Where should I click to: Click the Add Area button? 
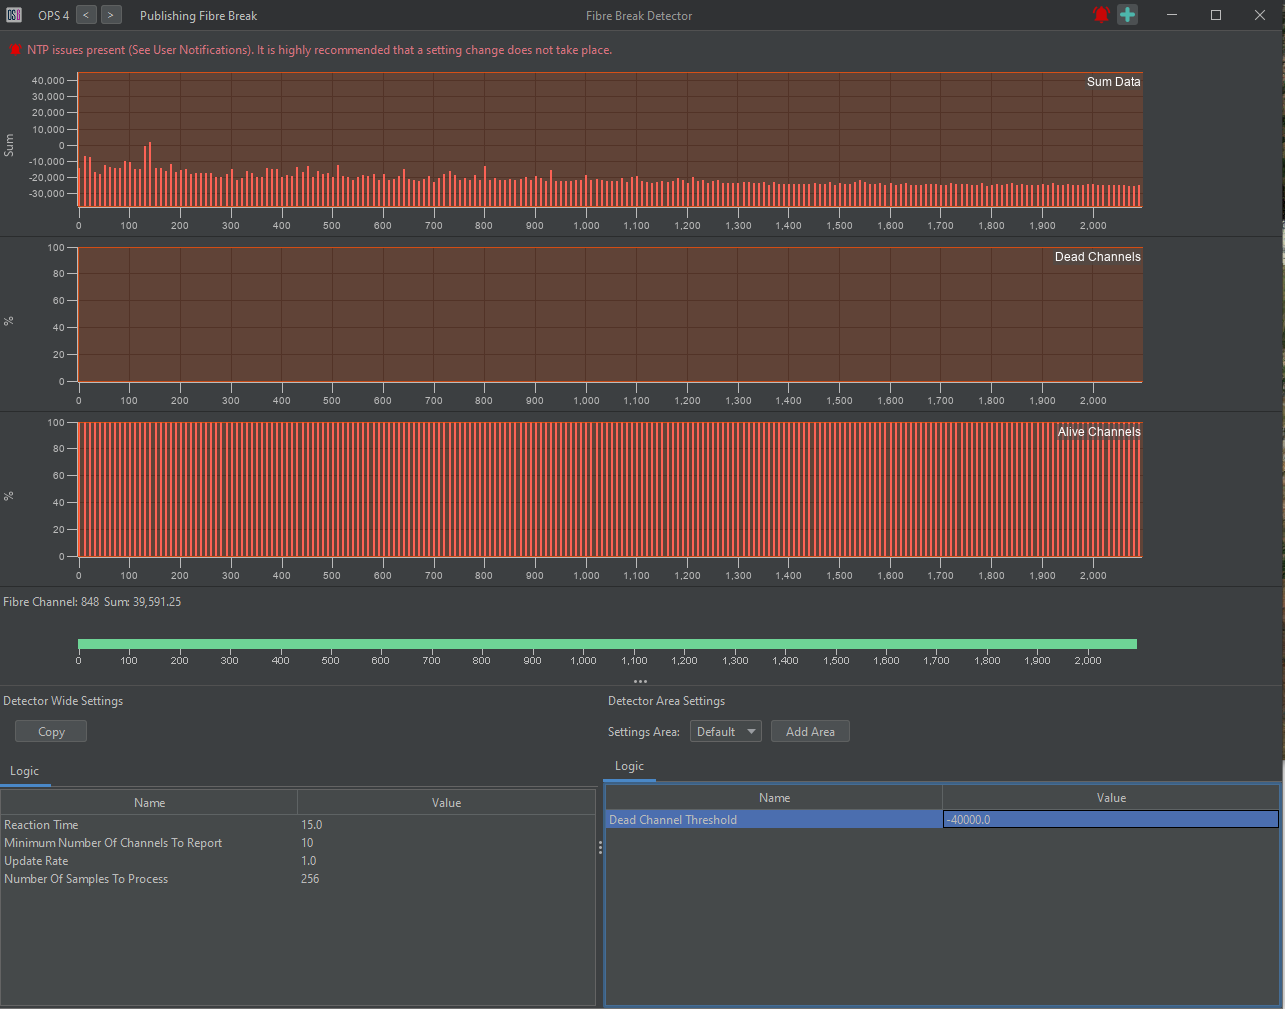coord(810,732)
